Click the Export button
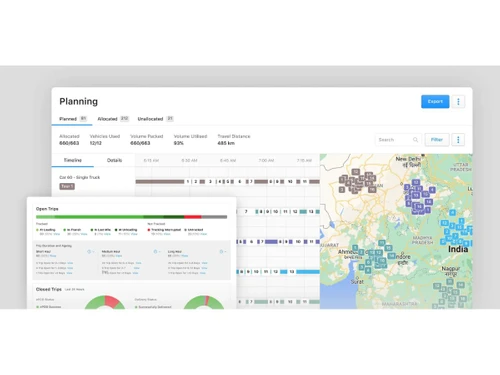 (435, 102)
